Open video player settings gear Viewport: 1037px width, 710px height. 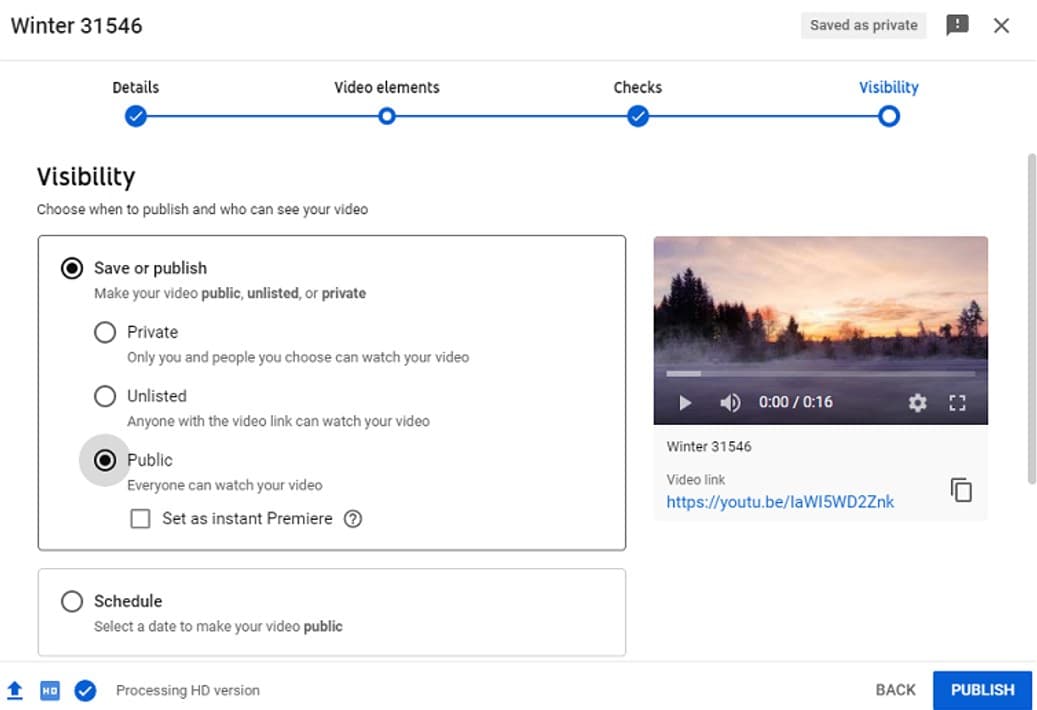coord(917,403)
